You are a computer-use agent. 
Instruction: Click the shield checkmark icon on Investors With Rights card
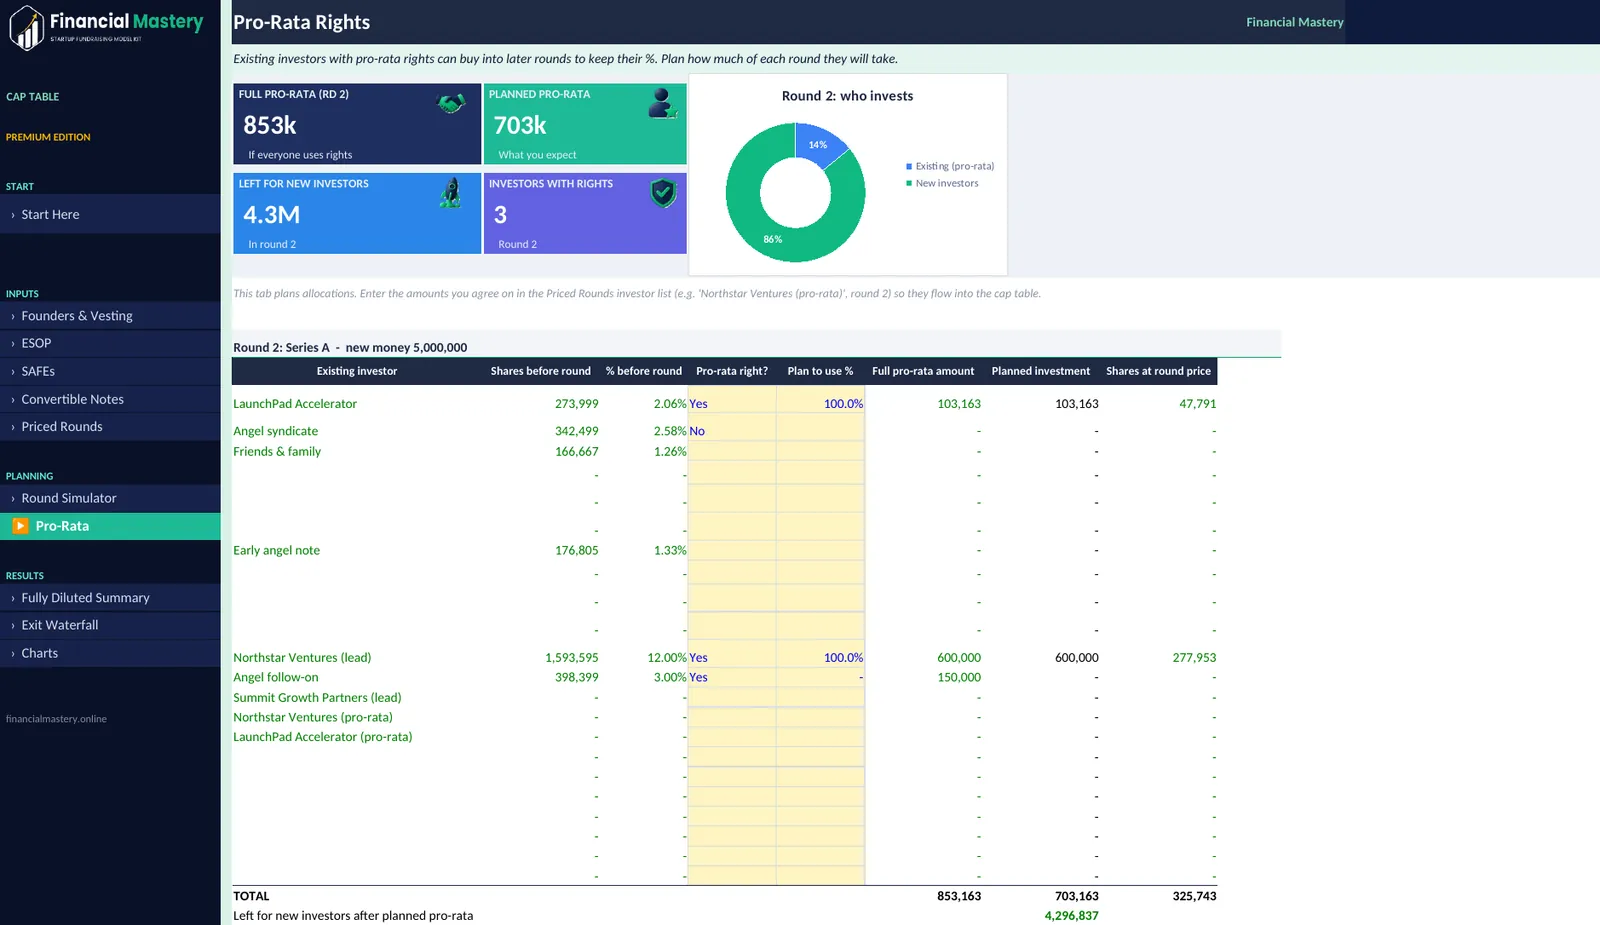coord(663,193)
